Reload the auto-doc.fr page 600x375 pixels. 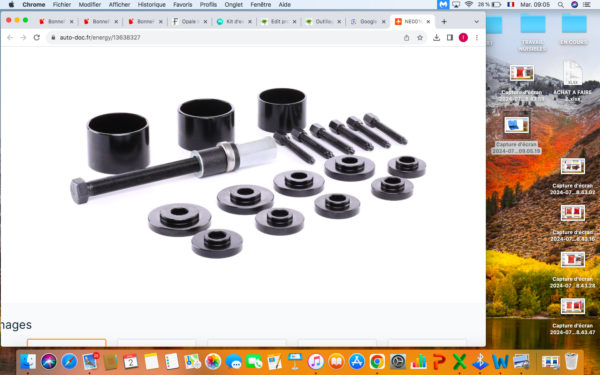point(37,38)
